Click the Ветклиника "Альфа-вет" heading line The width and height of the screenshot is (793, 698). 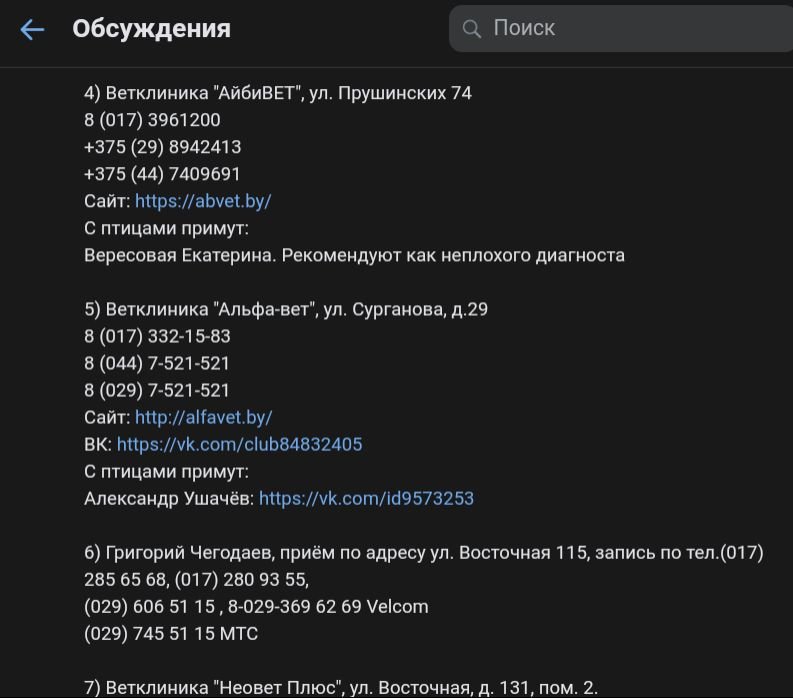point(285,309)
